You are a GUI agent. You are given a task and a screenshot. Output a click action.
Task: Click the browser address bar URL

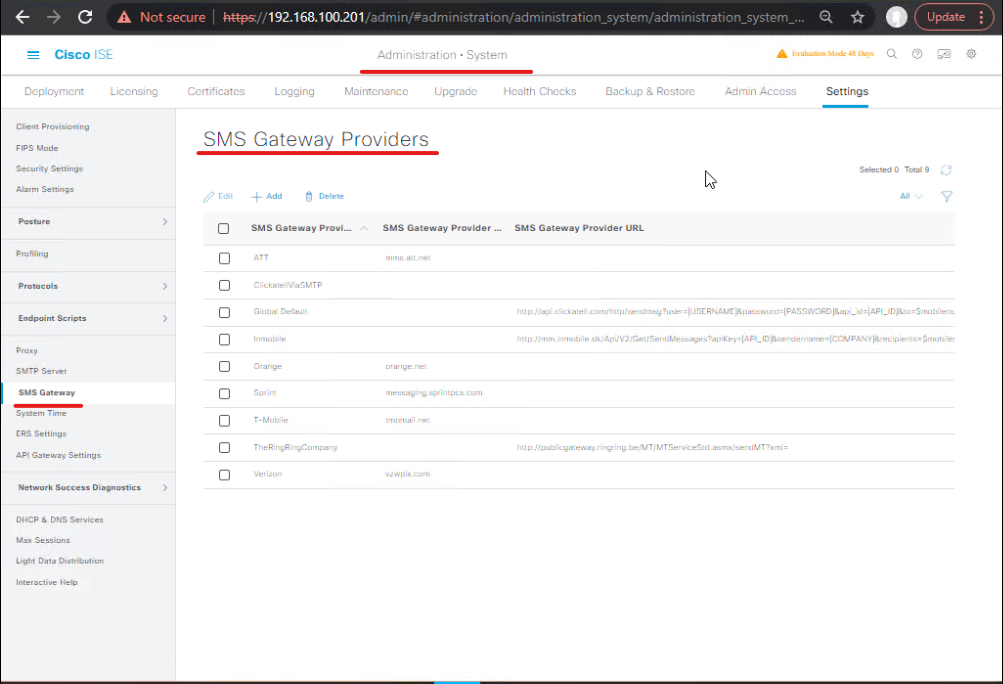pyautogui.click(x=513, y=17)
